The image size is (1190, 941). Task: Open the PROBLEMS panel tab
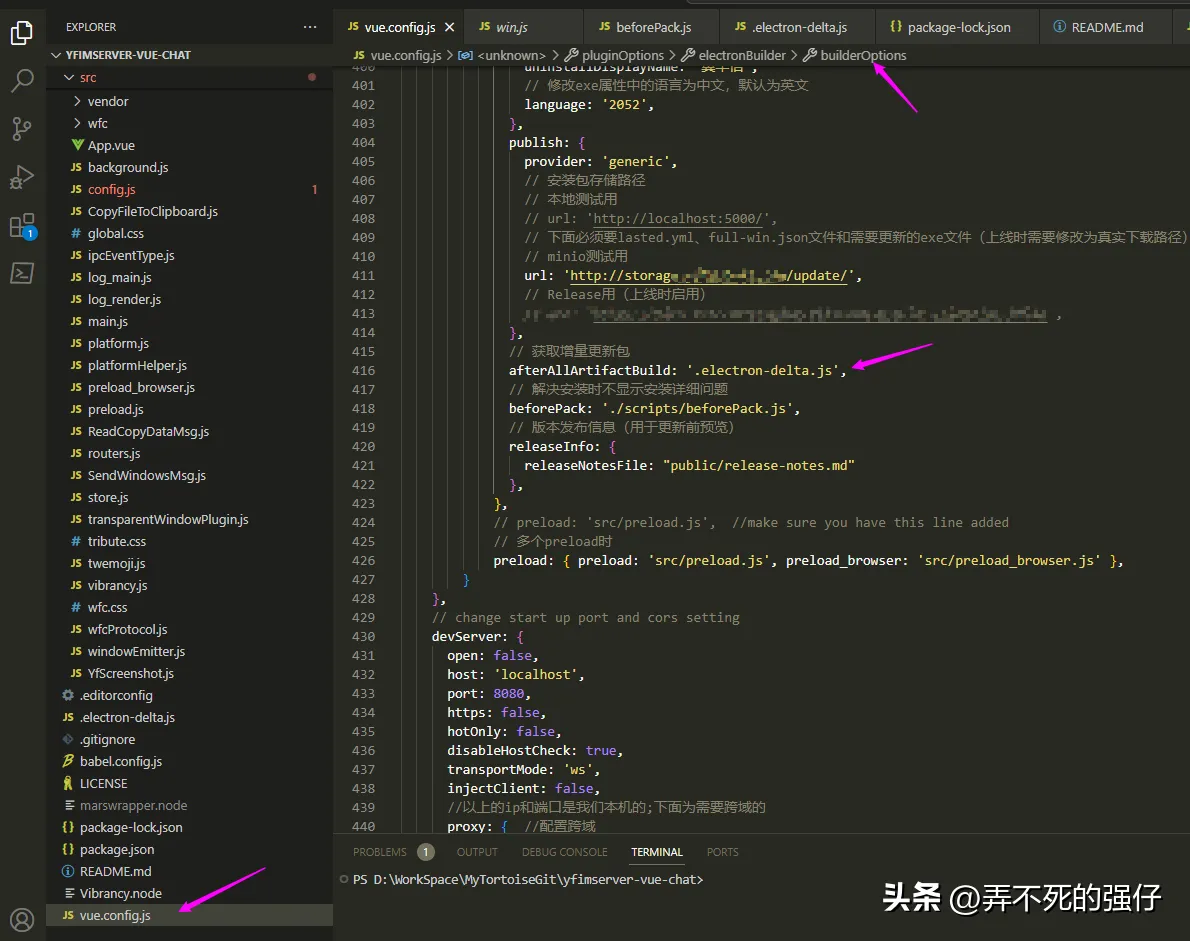click(x=379, y=852)
